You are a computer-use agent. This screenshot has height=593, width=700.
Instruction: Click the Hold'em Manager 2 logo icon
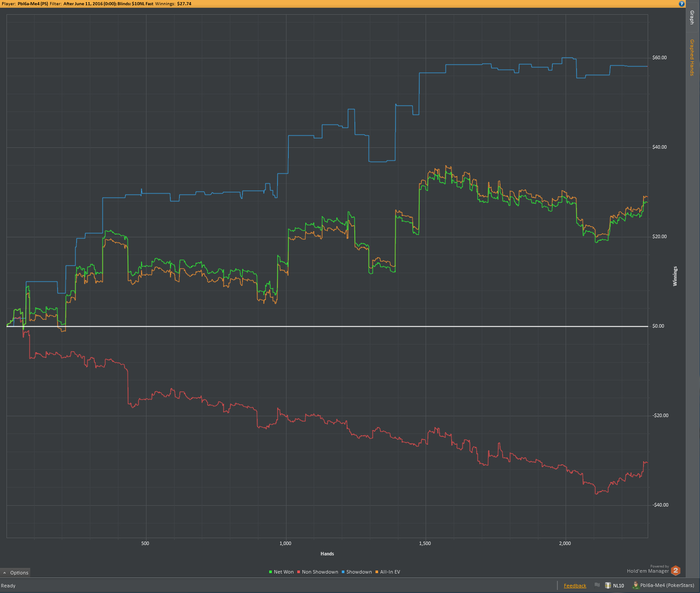tap(675, 571)
